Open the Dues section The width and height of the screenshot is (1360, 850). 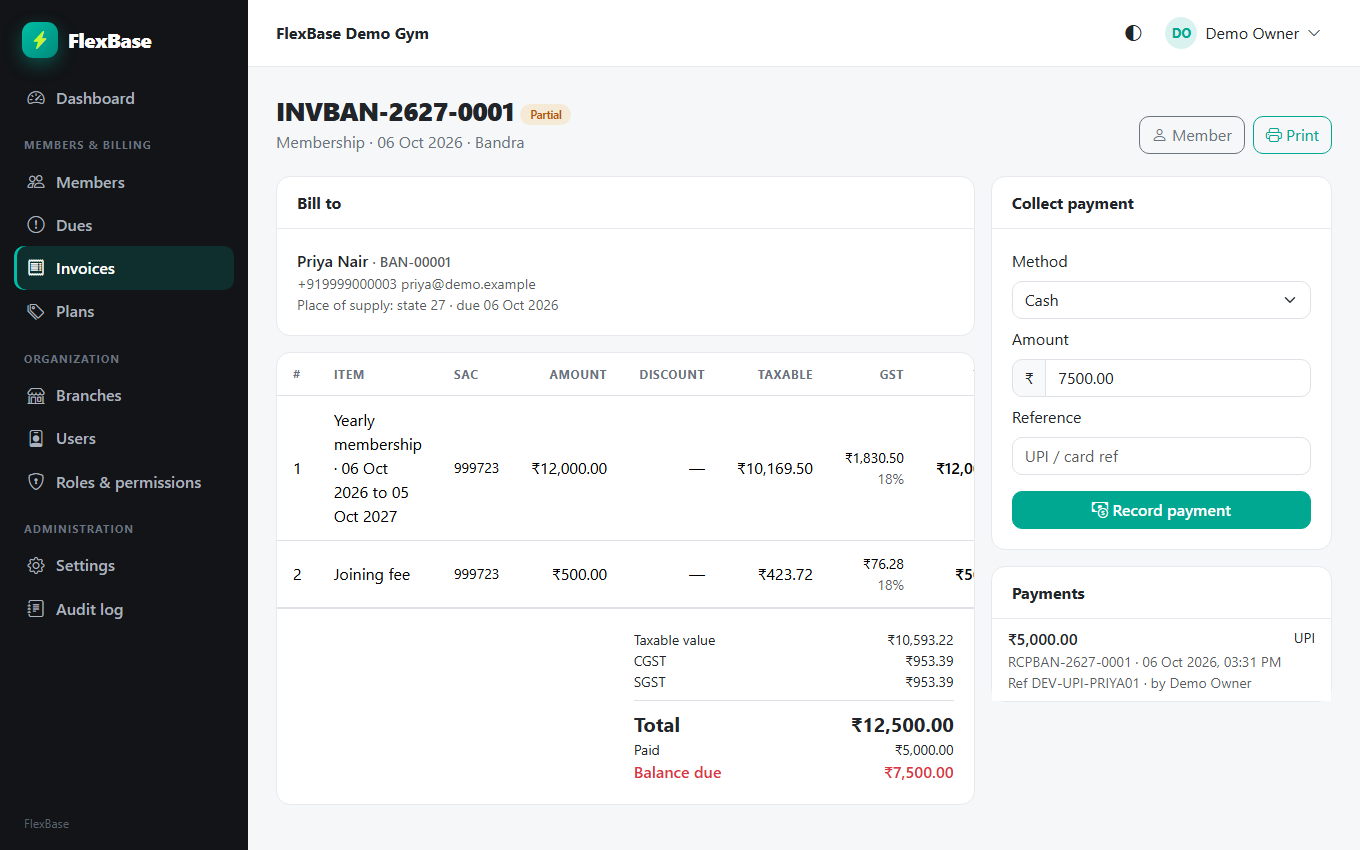[124, 225]
